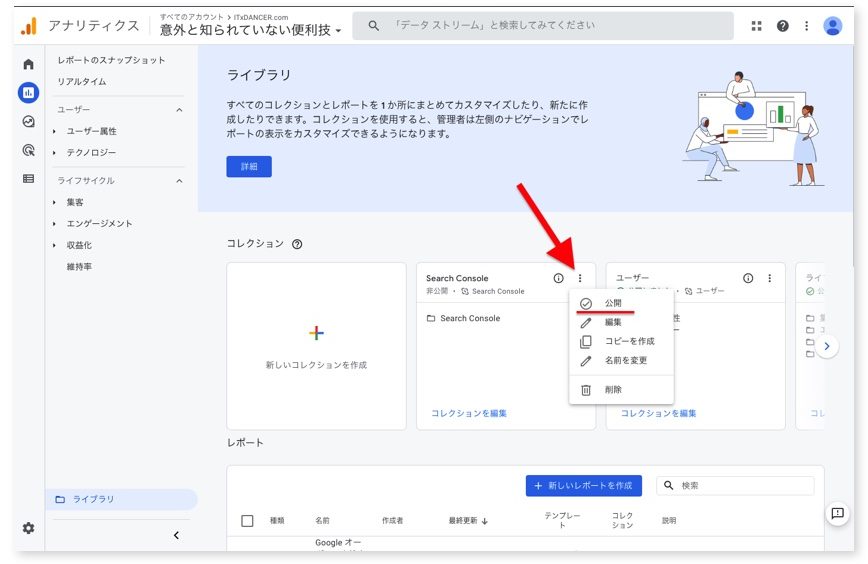Open the three-dot menu on ユーザー card
Viewport: 868px width, 564px height.
769,278
